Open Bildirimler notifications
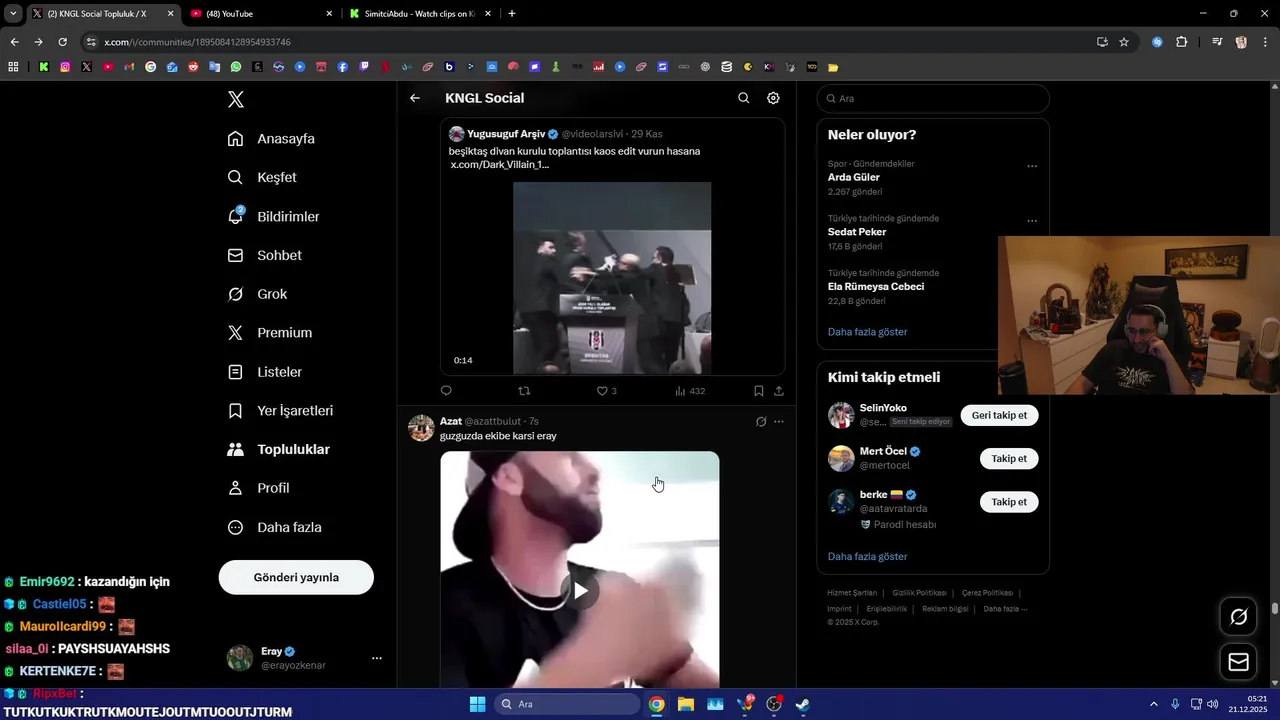 tap(273, 216)
